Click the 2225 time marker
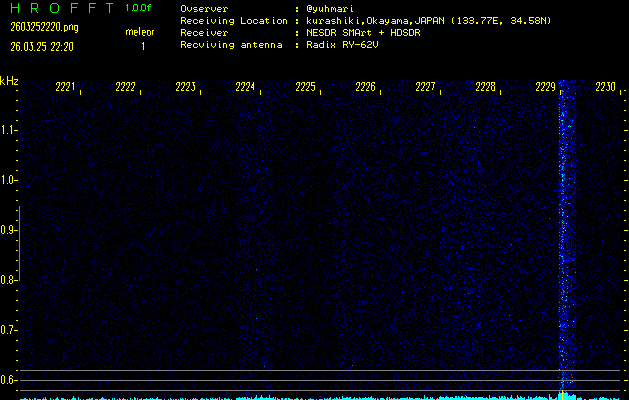This screenshot has width=629, height=400. click(306, 87)
